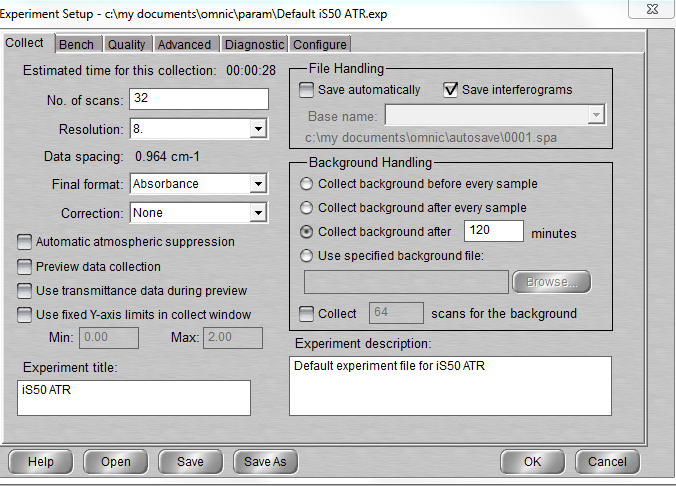Click the Experiment description text box
This screenshot has height=486, width=676.
[x=450, y=386]
